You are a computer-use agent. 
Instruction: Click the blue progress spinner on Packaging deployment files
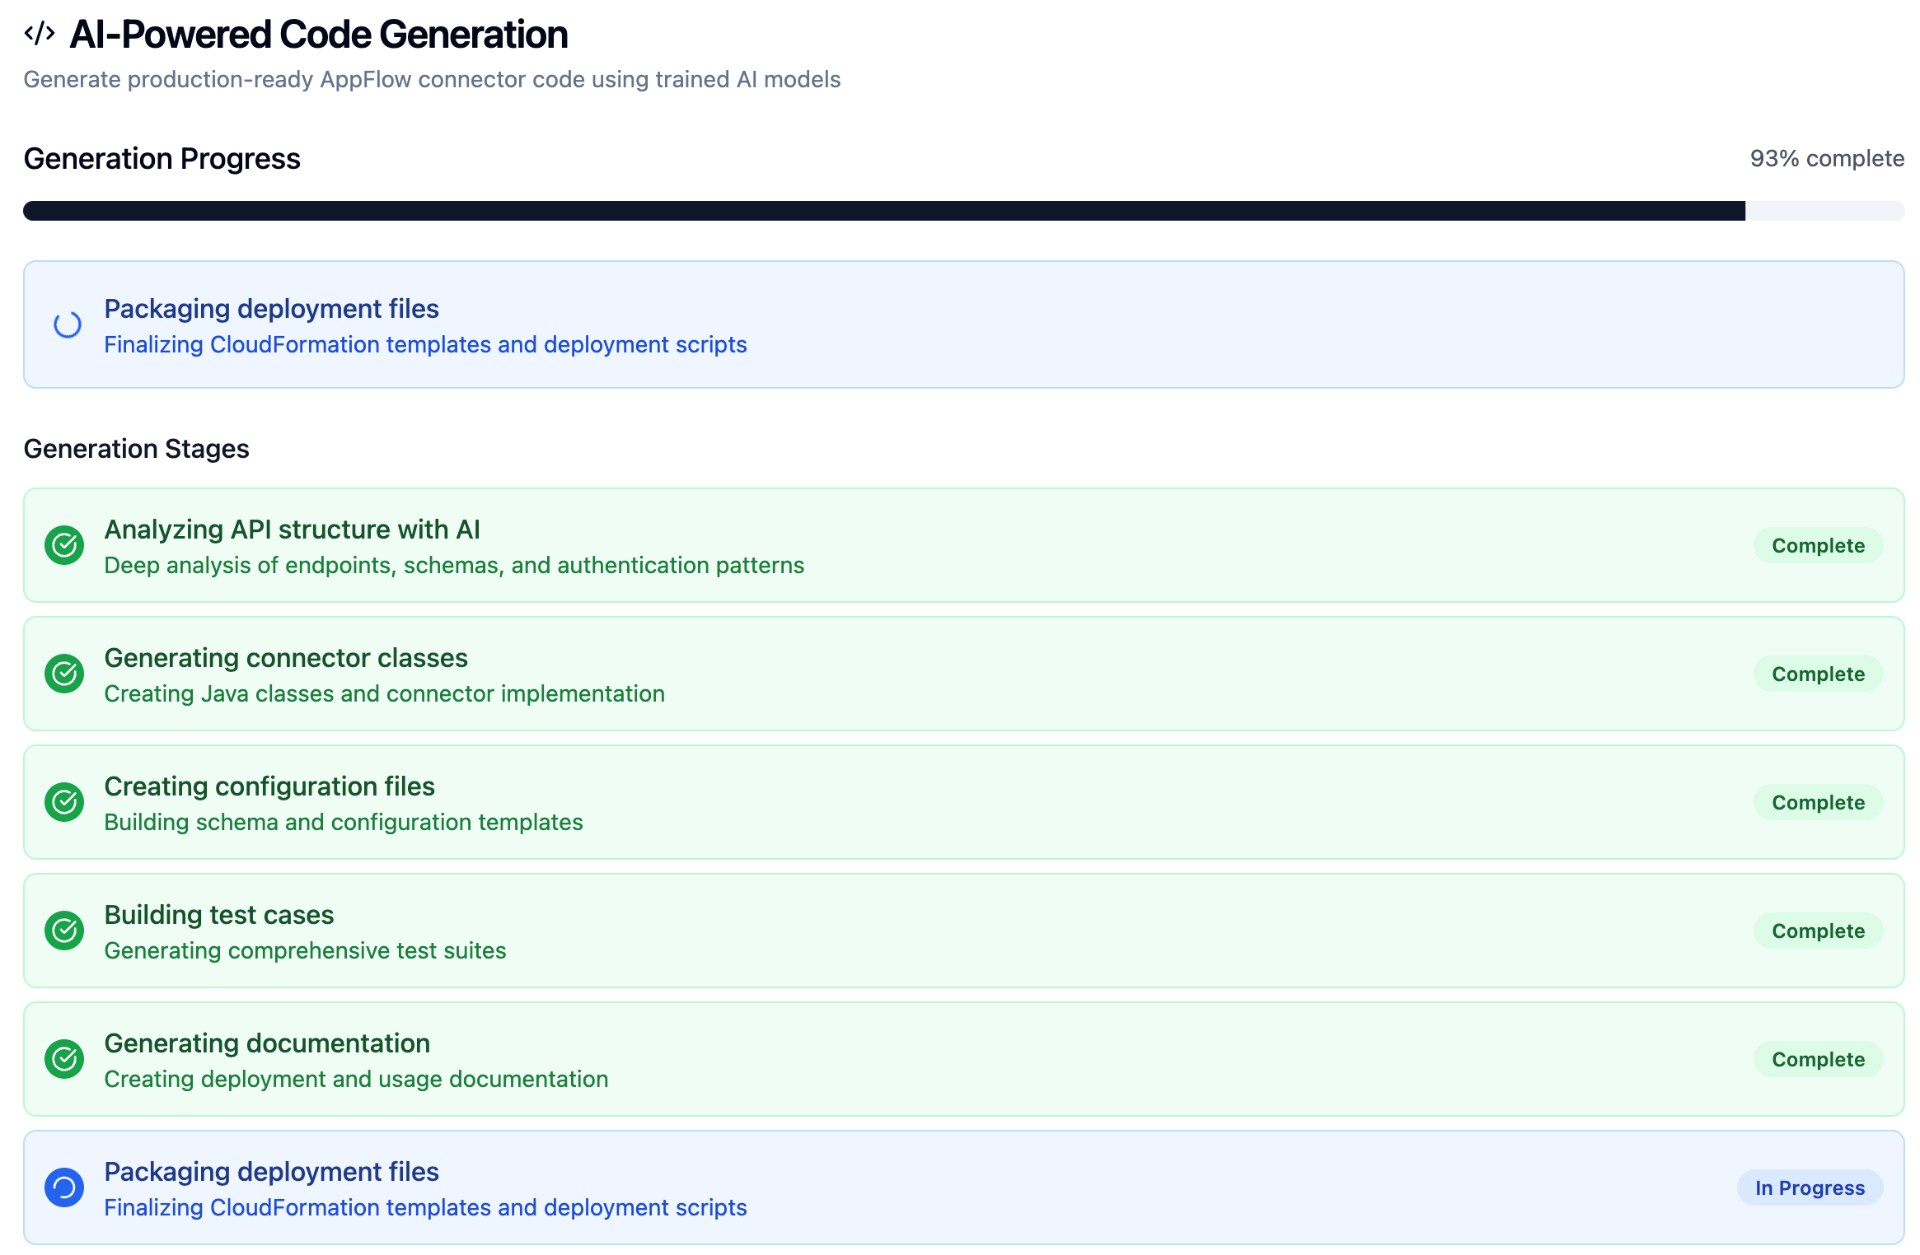pyautogui.click(x=63, y=1187)
